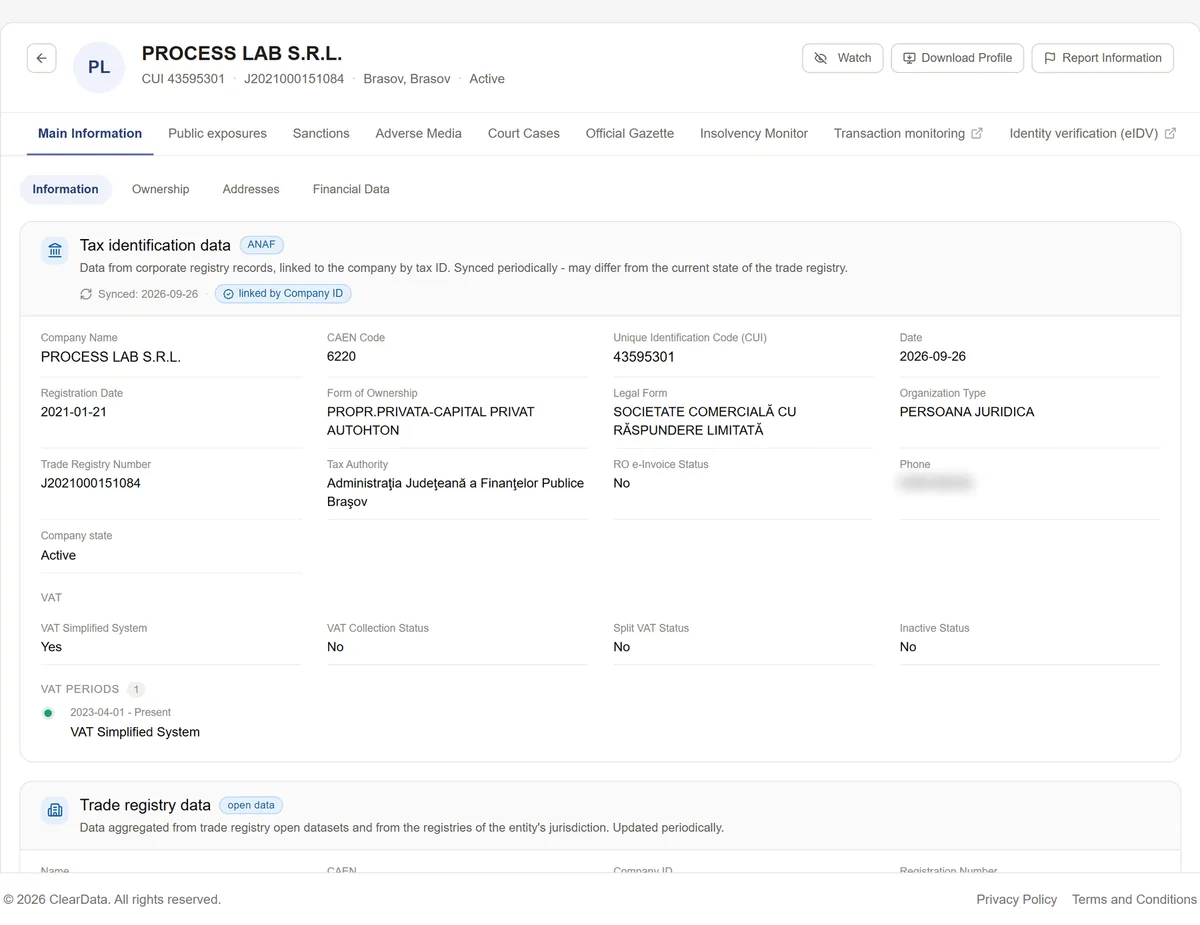
Task: Open the Public exposures tab
Action: (217, 133)
